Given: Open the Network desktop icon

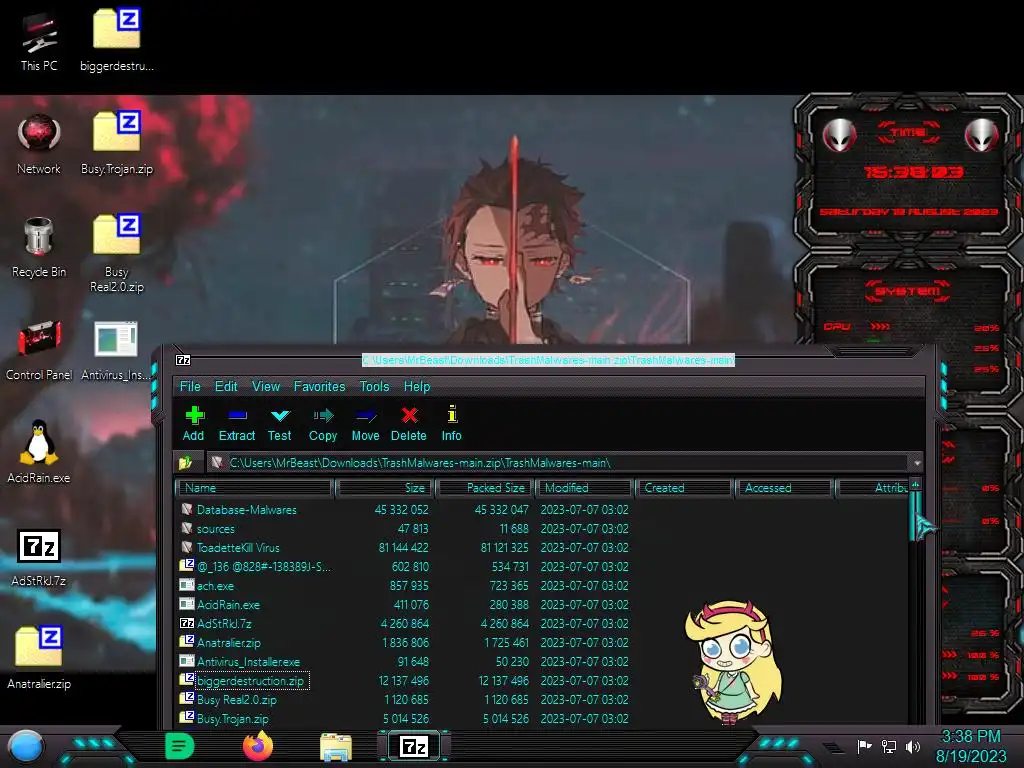Looking at the screenshot, I should click(x=39, y=144).
